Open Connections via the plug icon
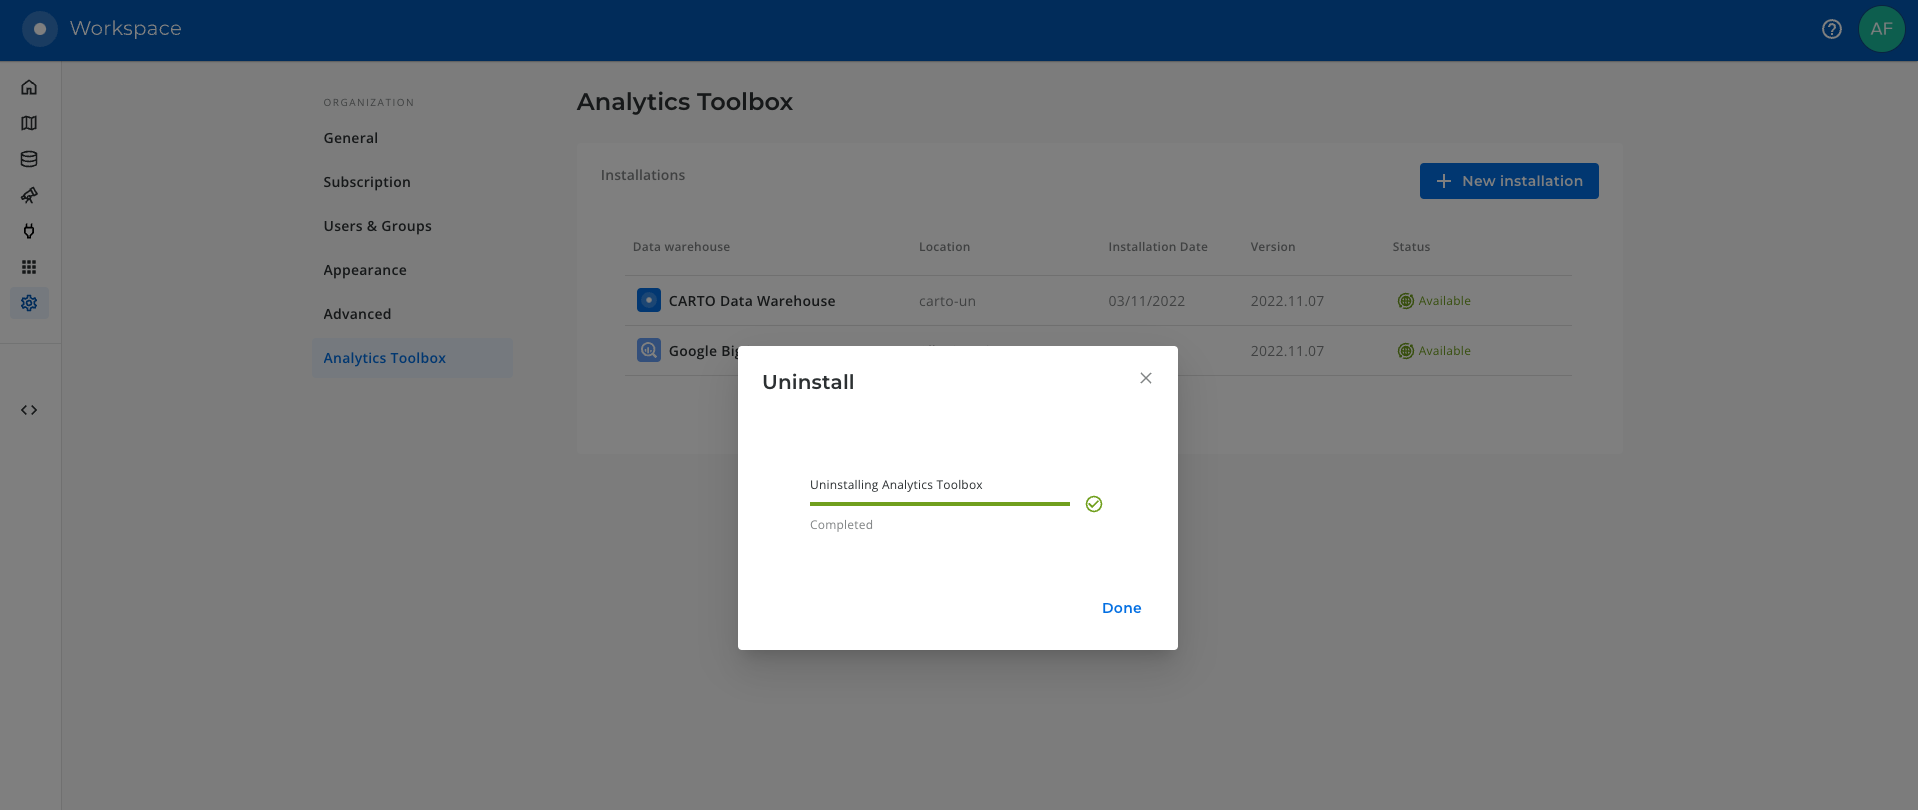 (x=29, y=231)
